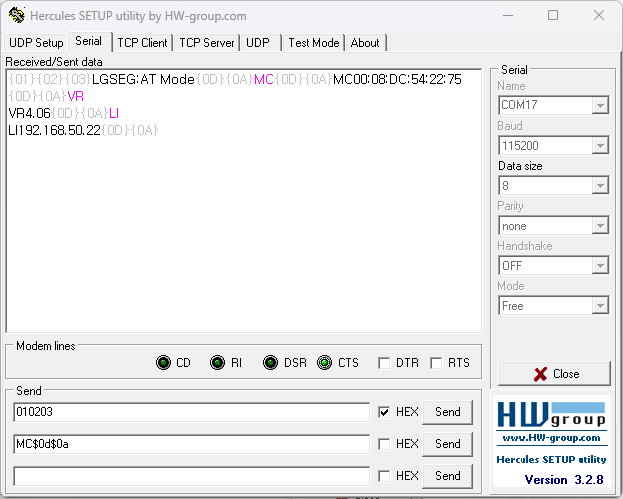Click the Hercules app icon in title bar
Screen dimensions: 623x499
tap(16, 15)
